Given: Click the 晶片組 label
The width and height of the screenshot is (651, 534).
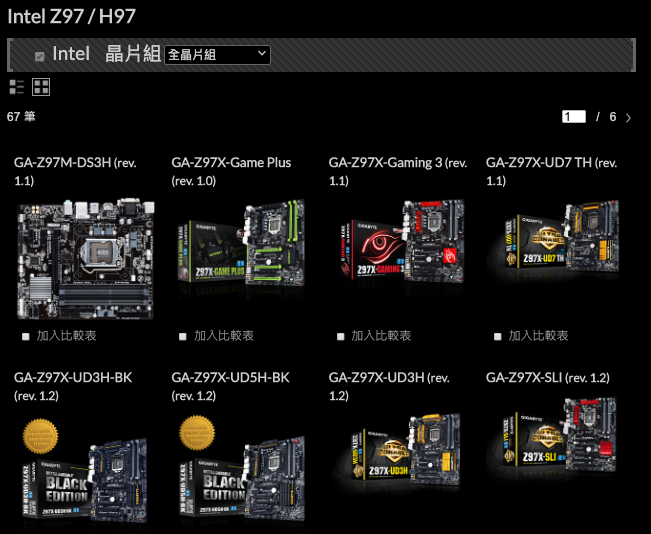Looking at the screenshot, I should click(x=133, y=54).
